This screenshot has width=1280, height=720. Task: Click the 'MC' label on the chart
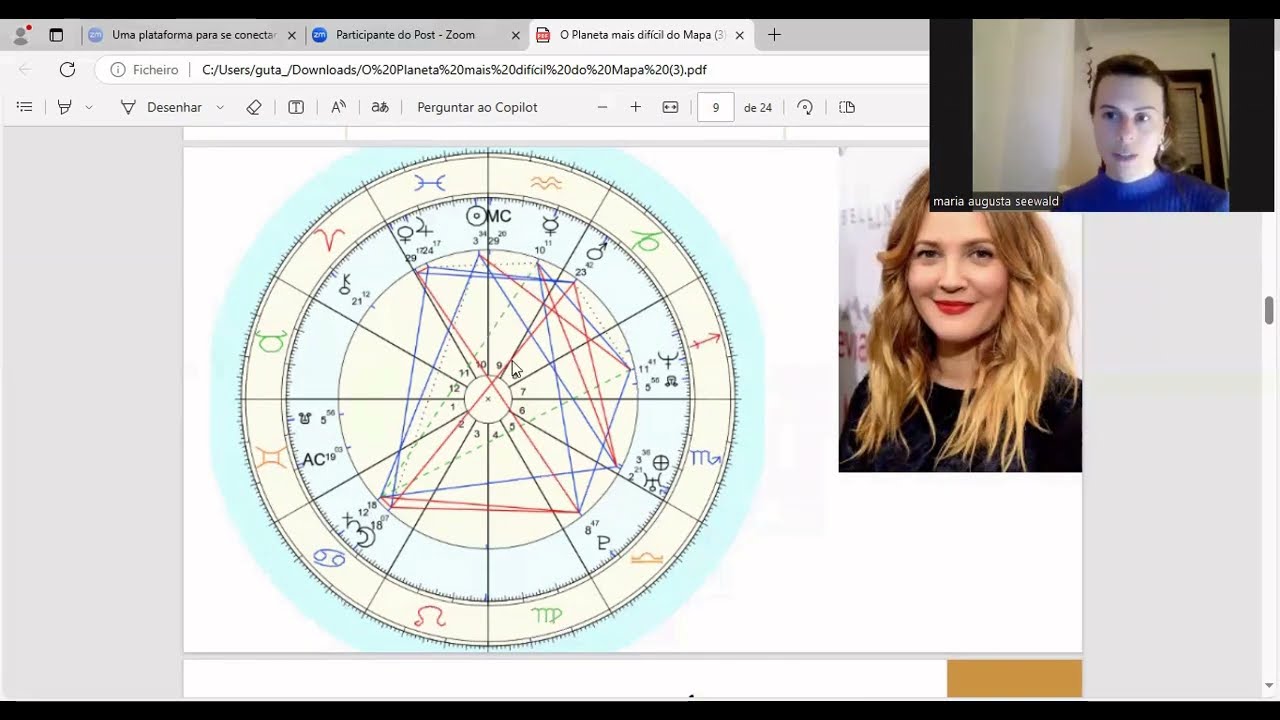pos(499,216)
